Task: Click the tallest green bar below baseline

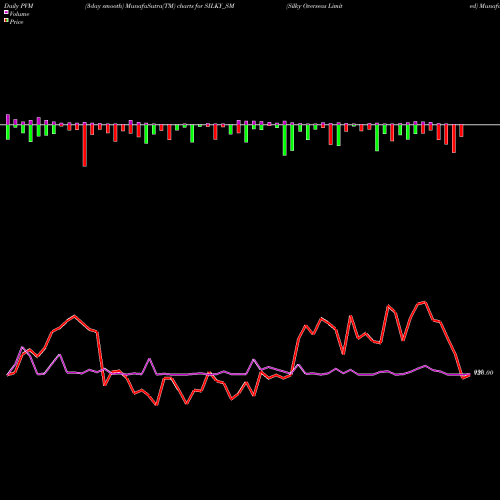Action: click(x=285, y=140)
